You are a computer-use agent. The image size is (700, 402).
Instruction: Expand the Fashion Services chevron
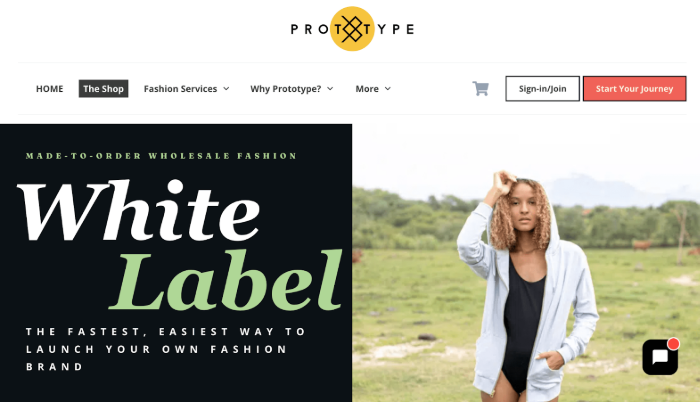pyautogui.click(x=226, y=88)
